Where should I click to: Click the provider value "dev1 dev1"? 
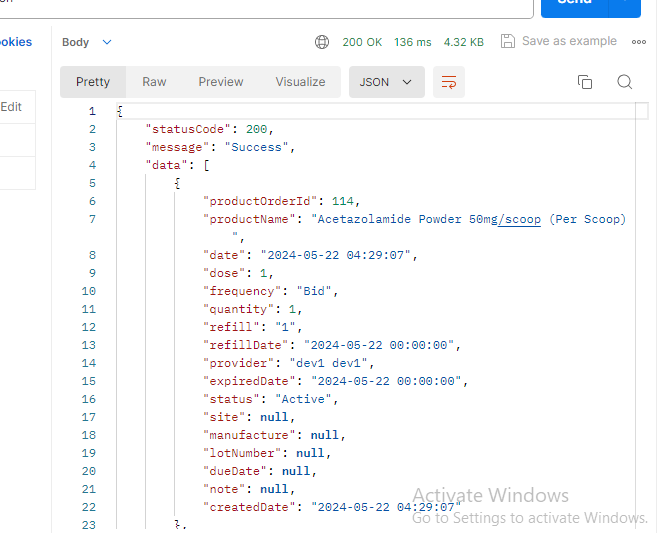329,363
